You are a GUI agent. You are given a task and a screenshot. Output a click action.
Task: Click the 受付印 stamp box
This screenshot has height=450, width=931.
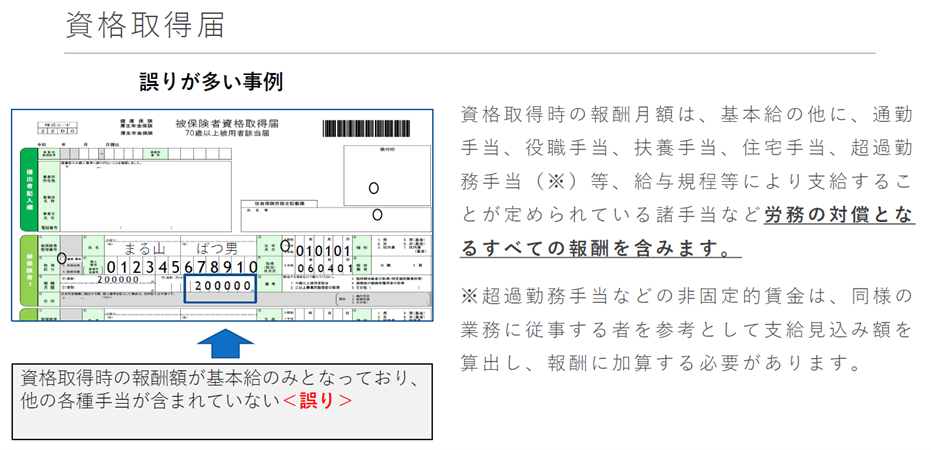(x=387, y=175)
